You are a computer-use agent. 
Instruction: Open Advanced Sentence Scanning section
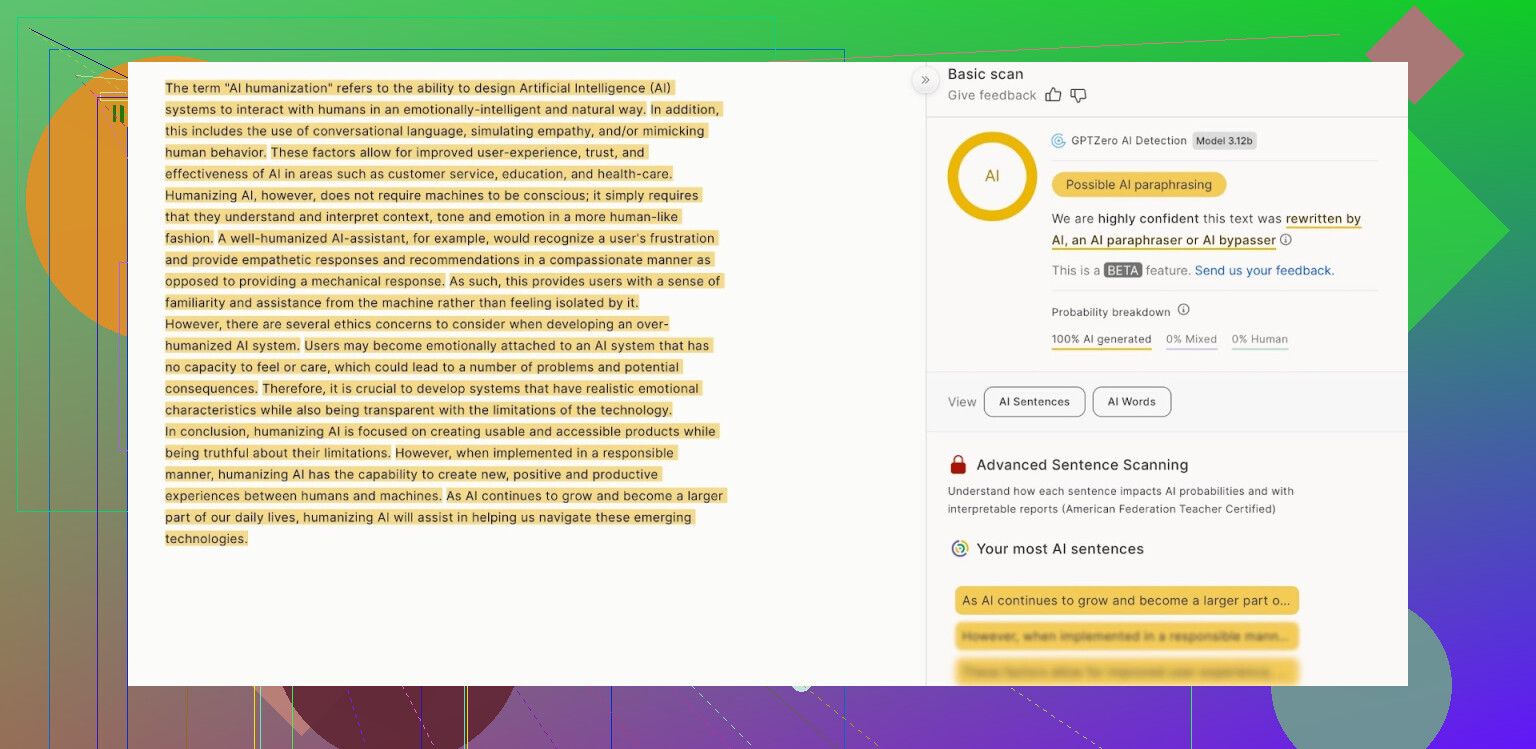1082,465
